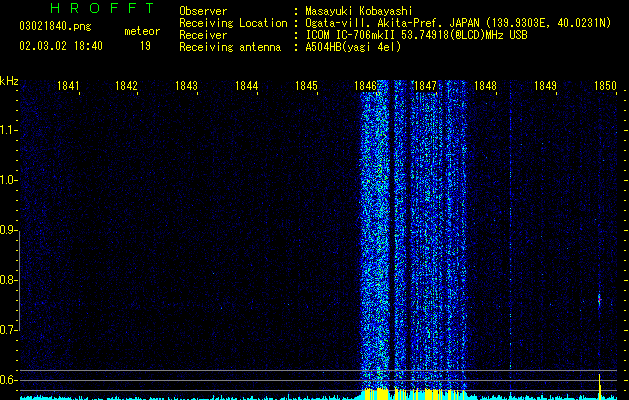Click the Observer label
Screen dimensions: 629x400
(x=203, y=11)
